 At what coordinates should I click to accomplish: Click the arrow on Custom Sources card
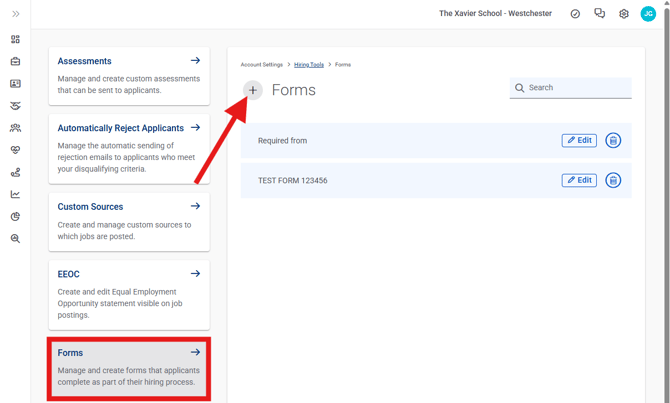click(195, 206)
